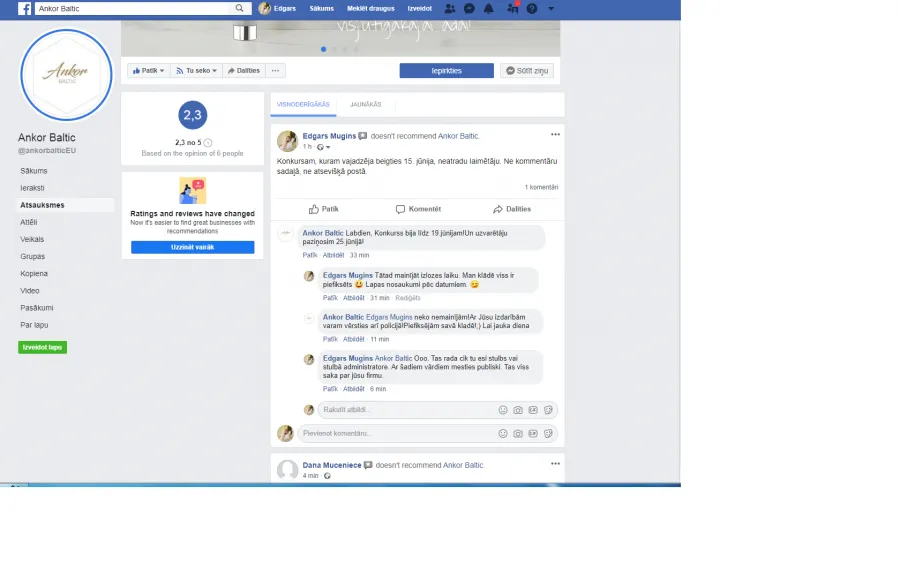Click Sākums in top navigation bar

click(321, 9)
